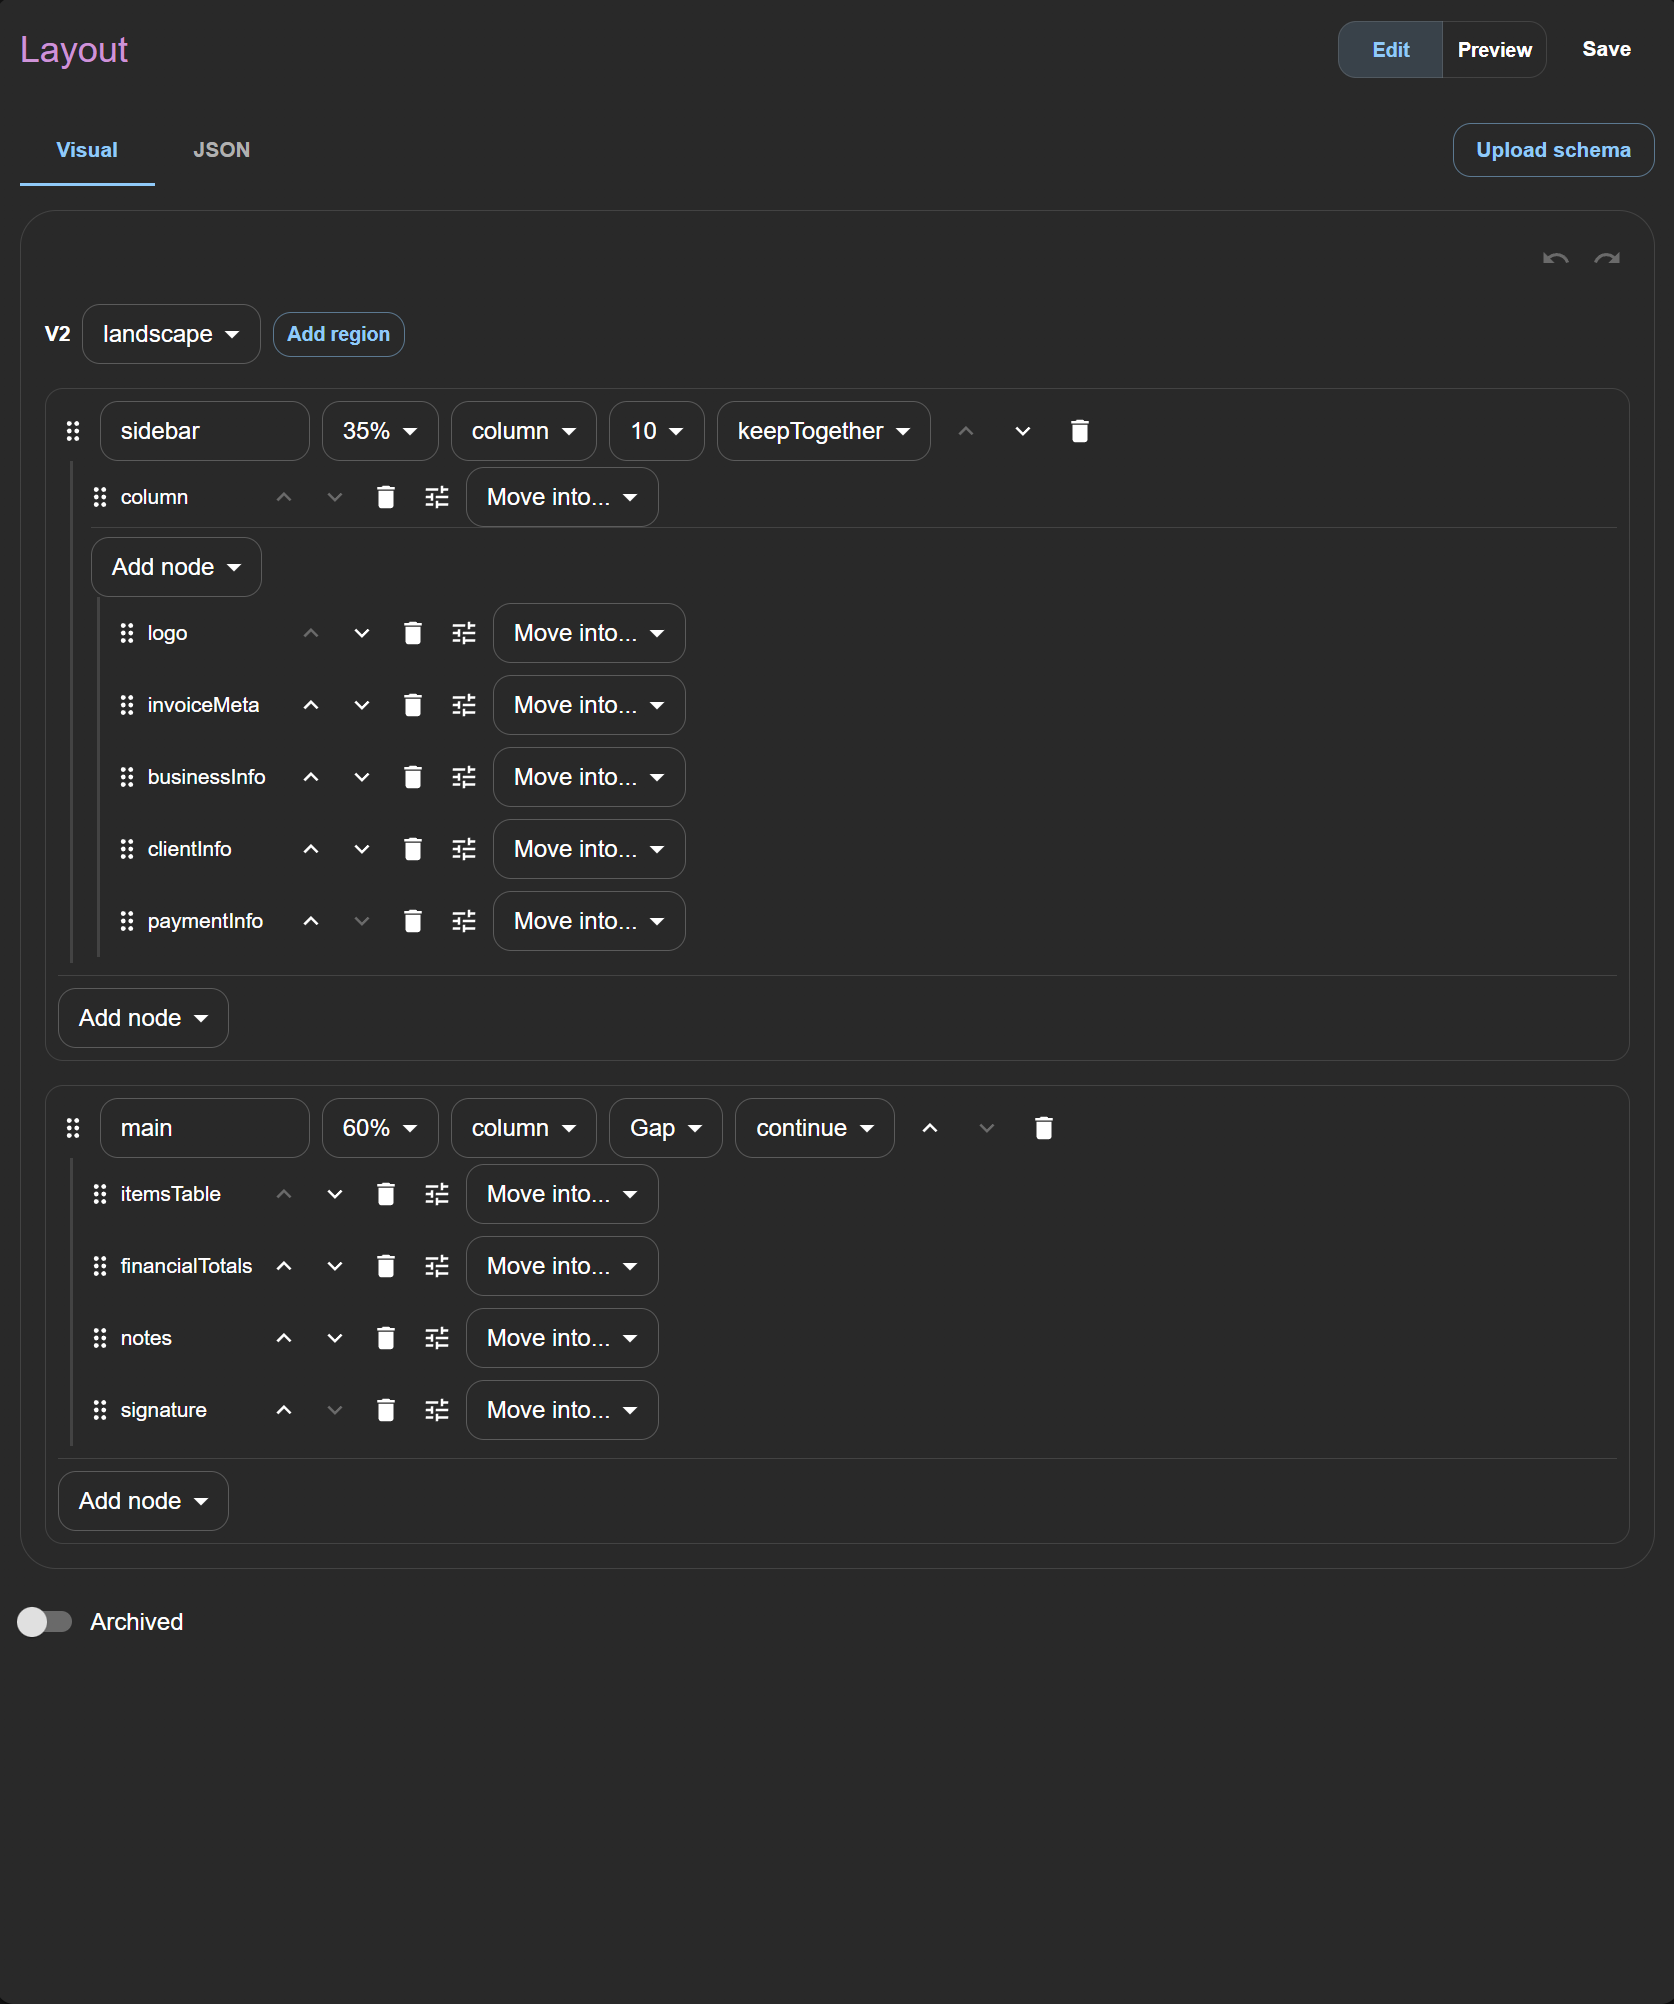Select the JSON tab
This screenshot has width=1674, height=2004.
[x=221, y=150]
